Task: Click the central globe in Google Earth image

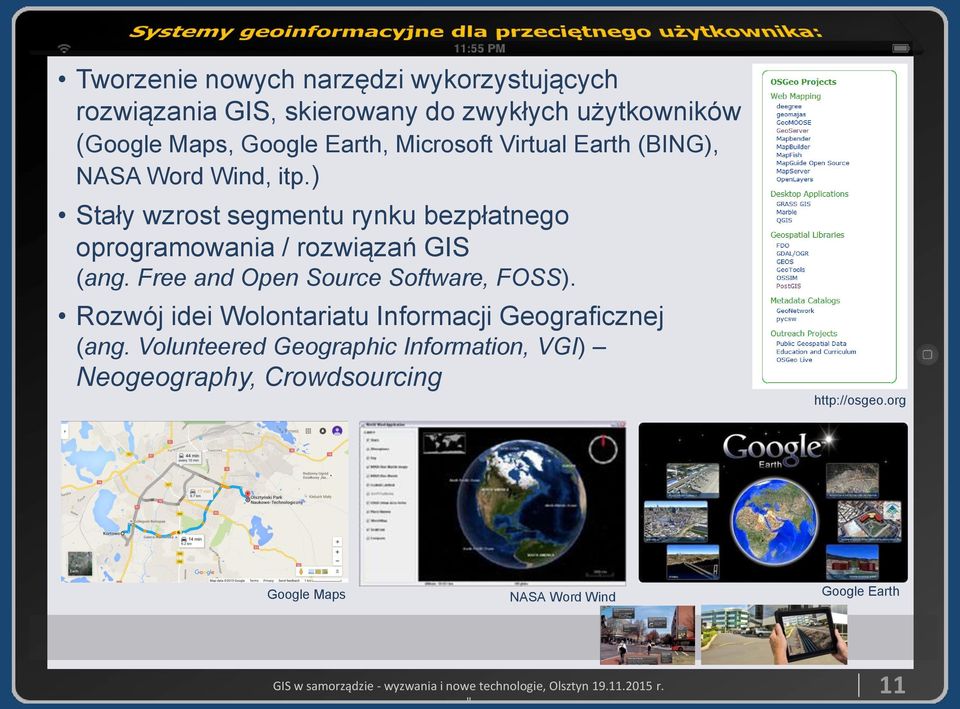Action: click(x=774, y=521)
